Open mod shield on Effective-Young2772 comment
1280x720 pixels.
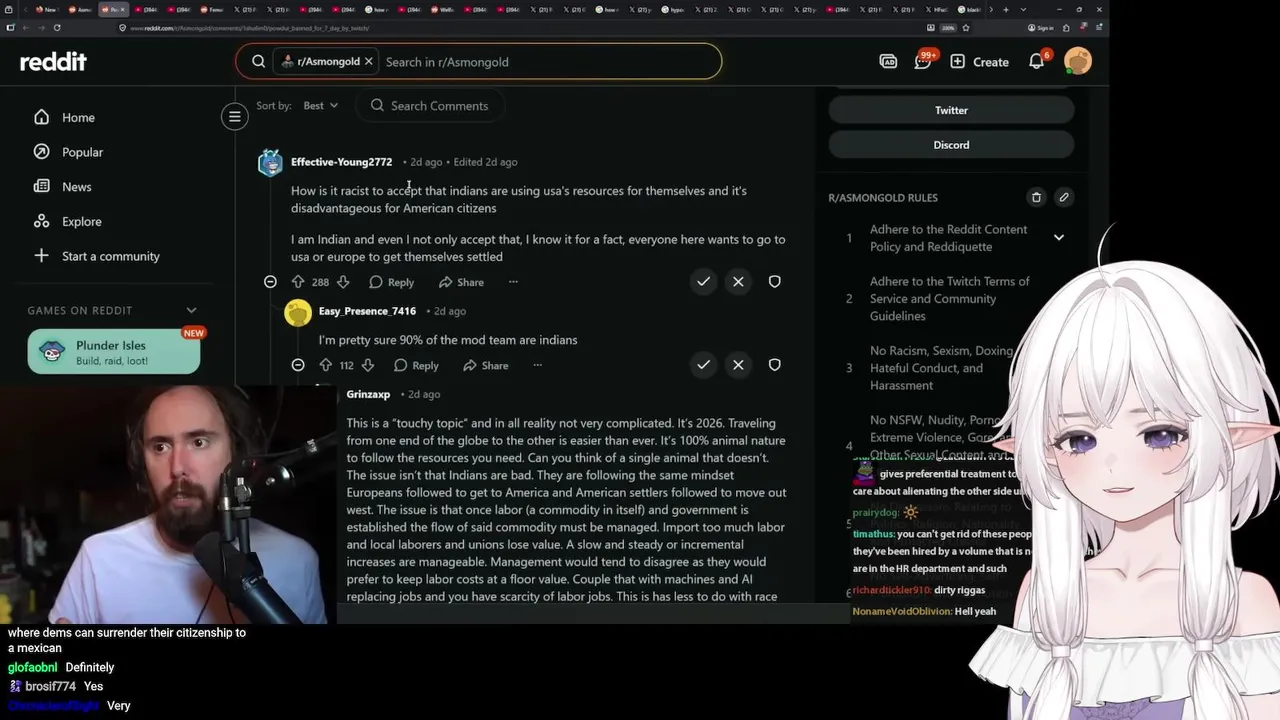(x=774, y=282)
